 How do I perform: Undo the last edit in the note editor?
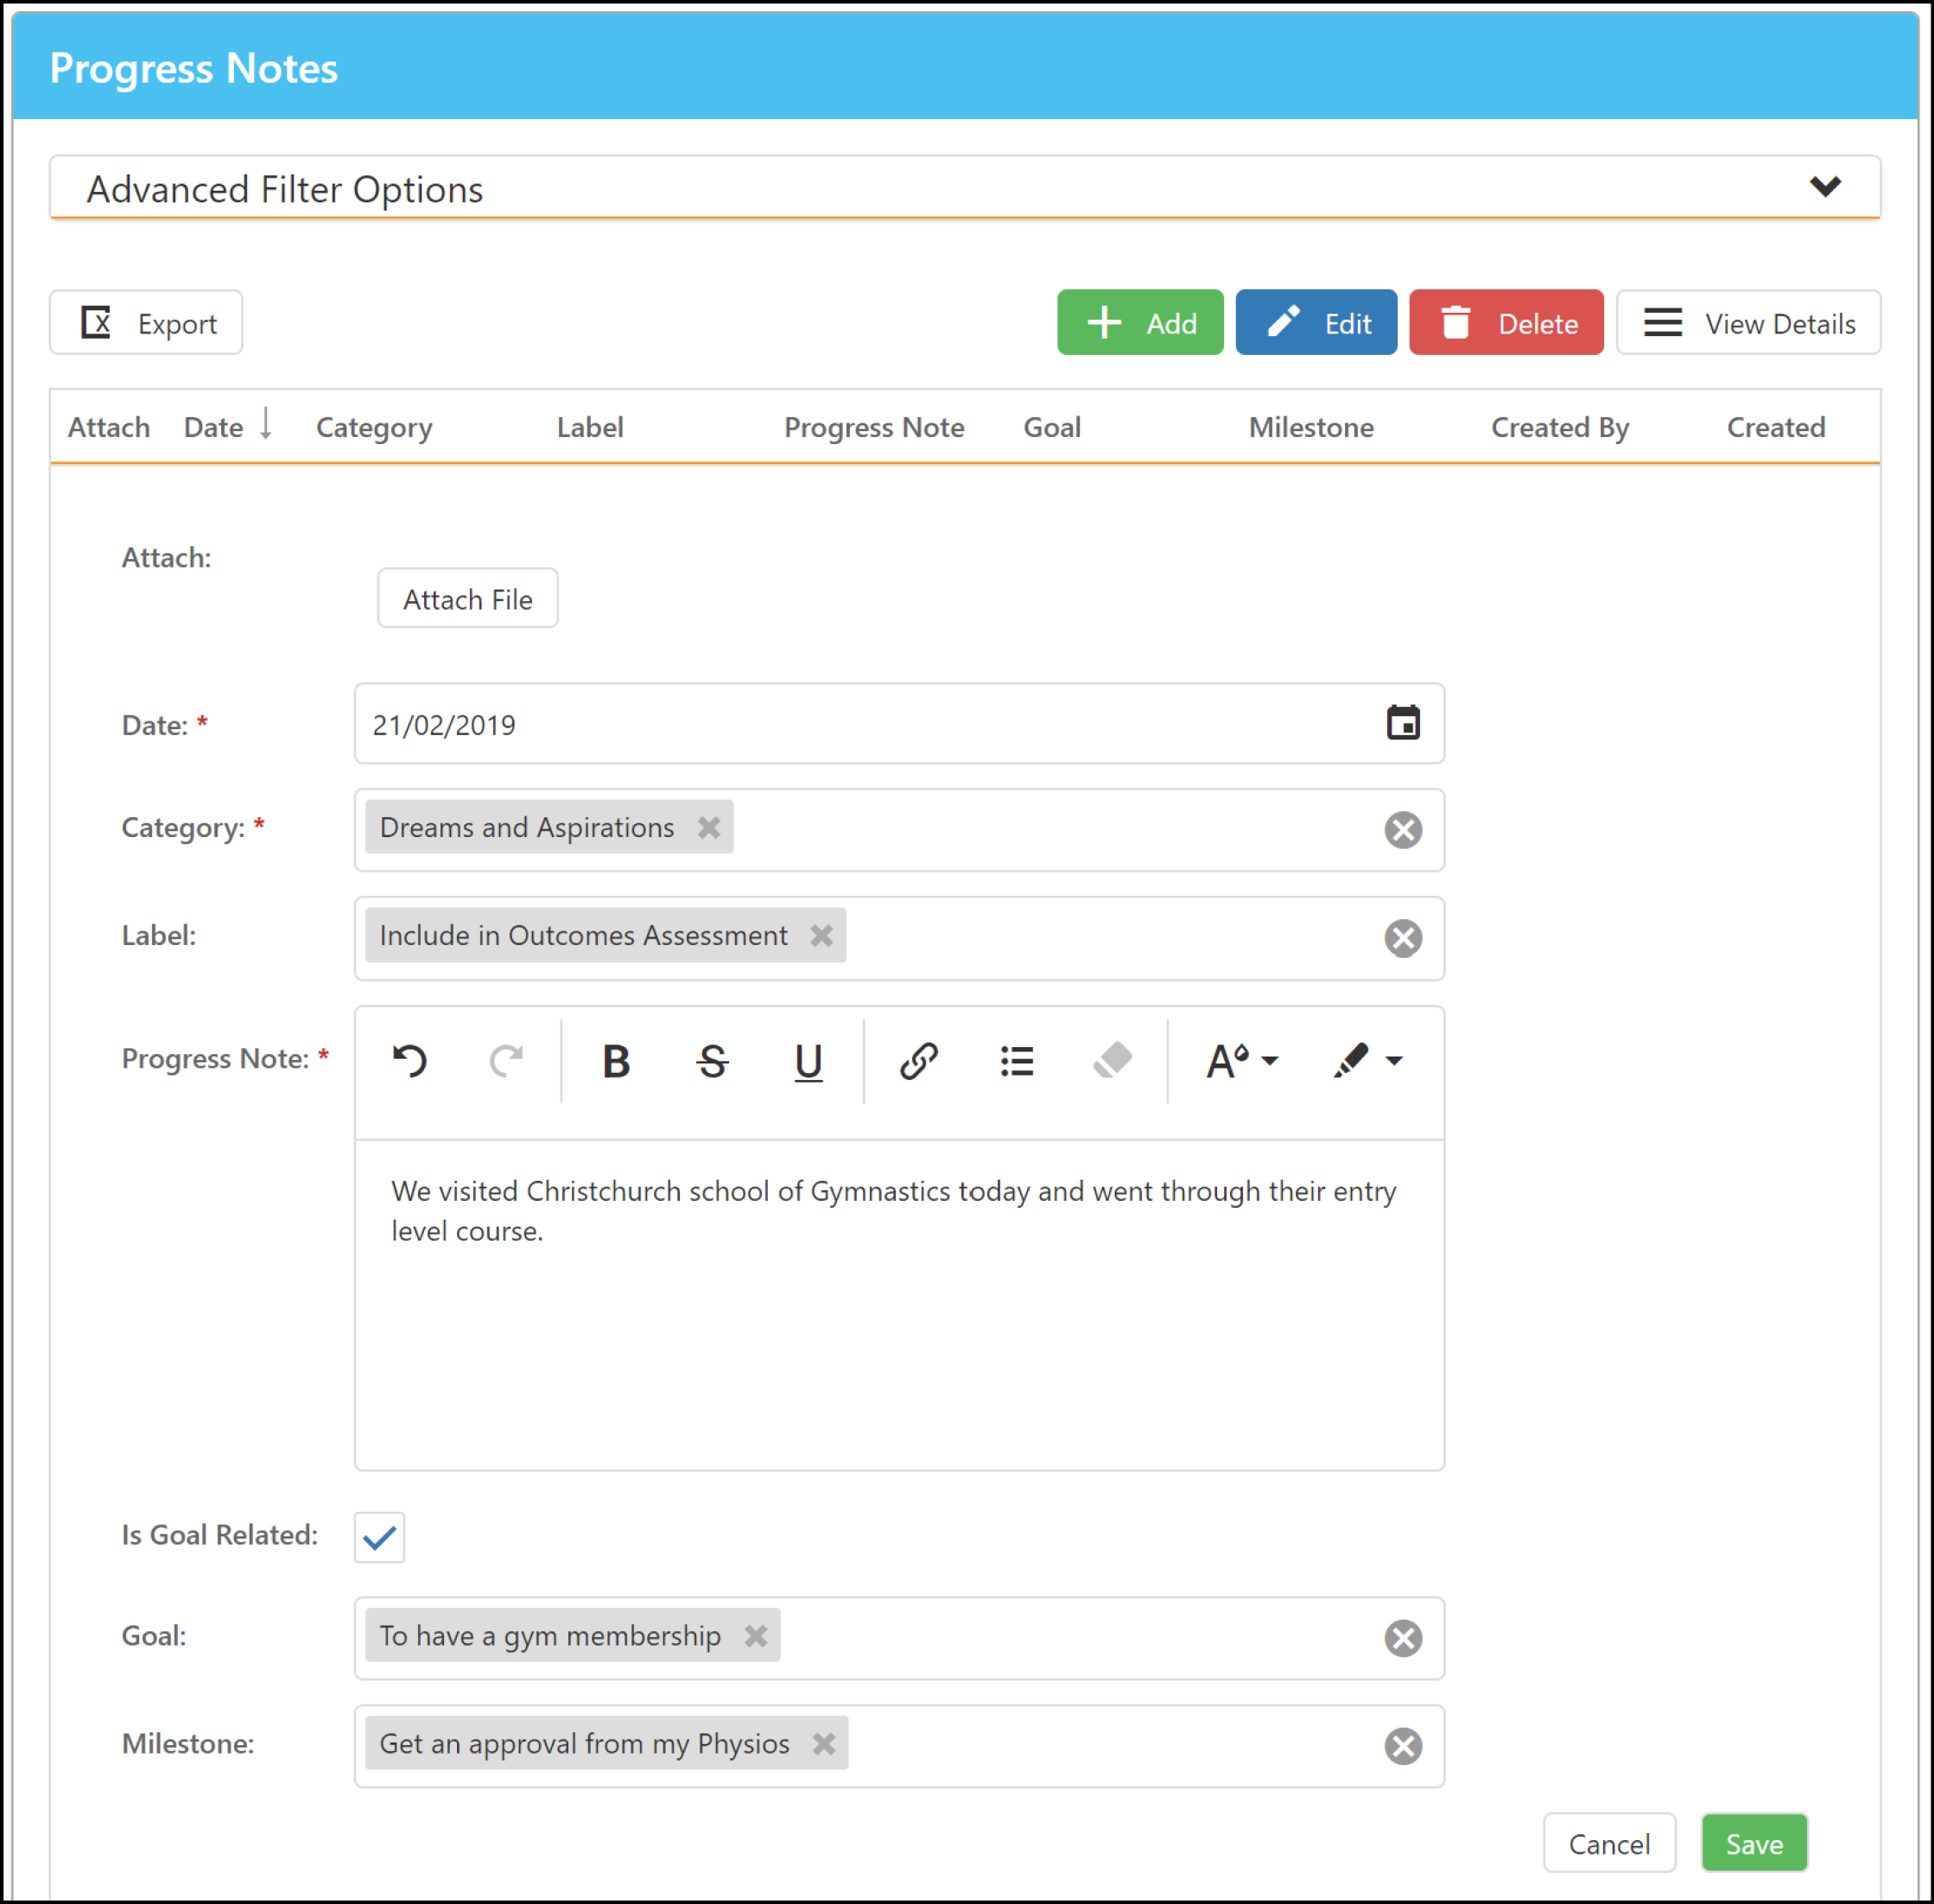click(x=410, y=1061)
